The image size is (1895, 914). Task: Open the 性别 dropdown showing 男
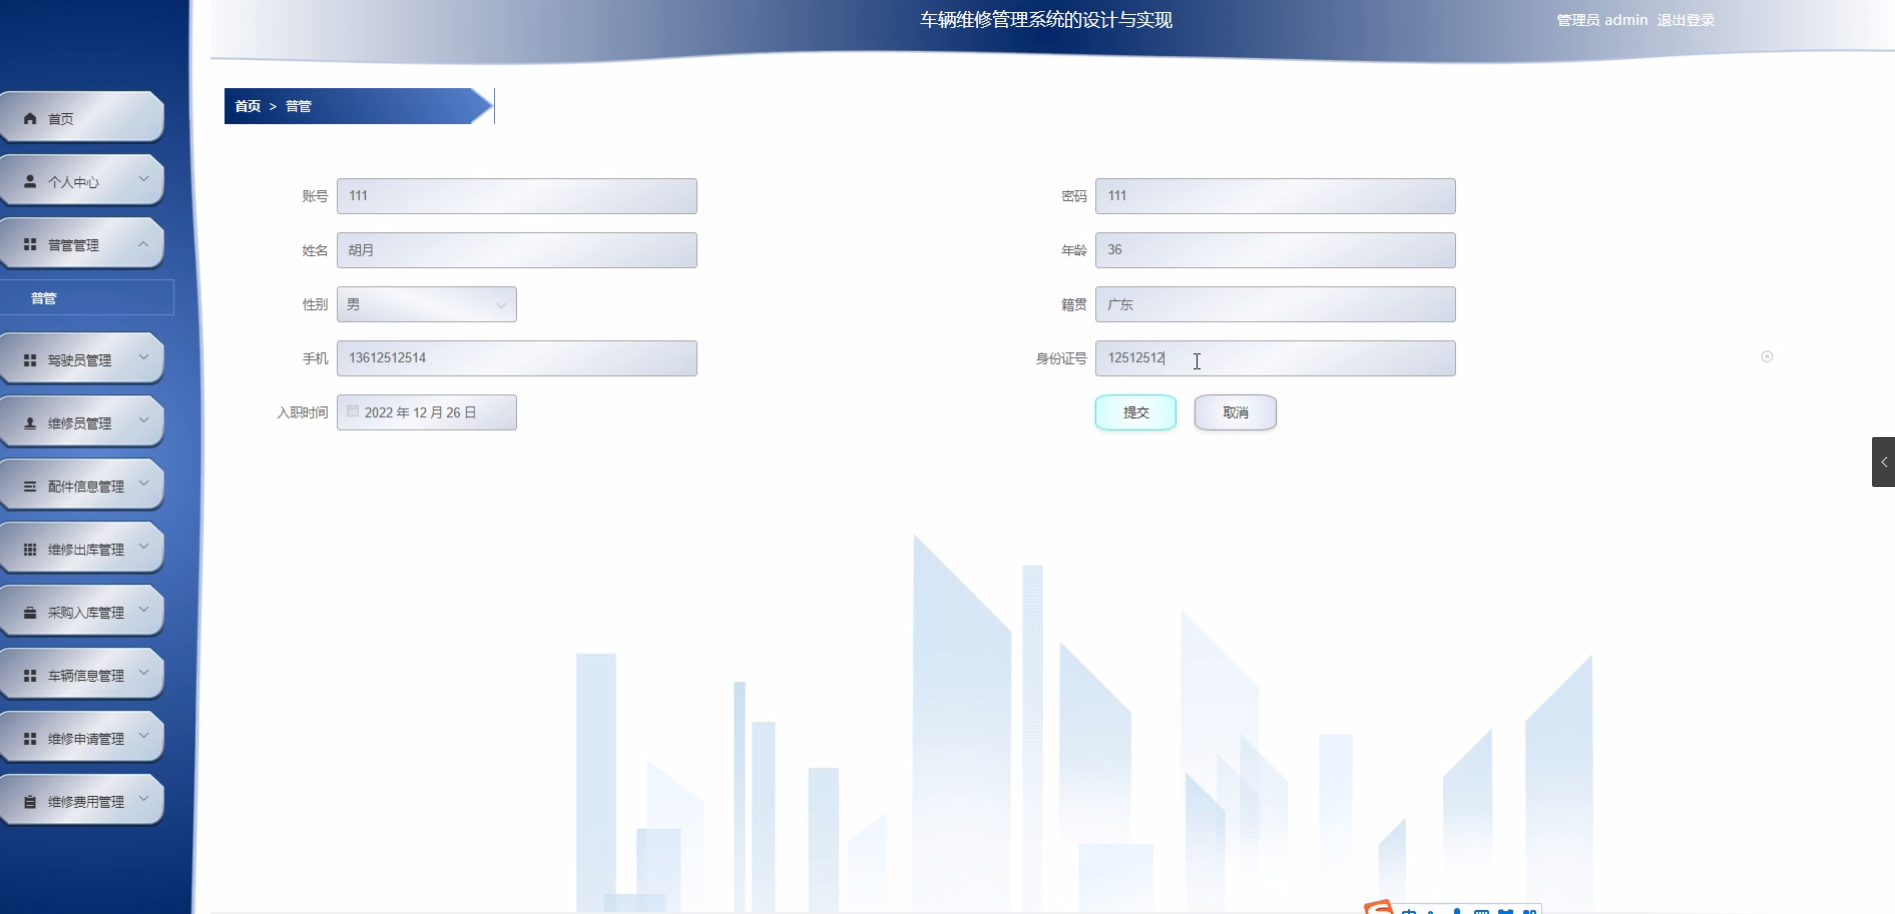tap(427, 304)
